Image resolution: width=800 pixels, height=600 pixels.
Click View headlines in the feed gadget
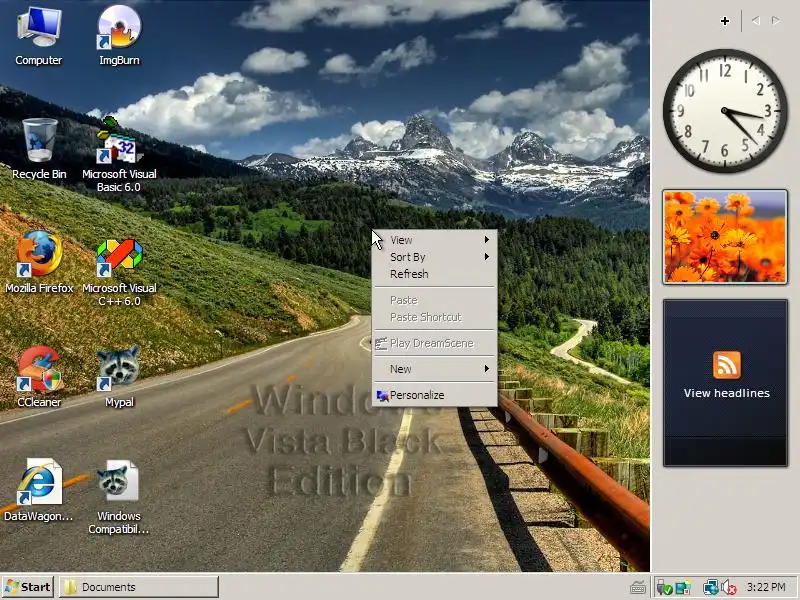click(x=726, y=393)
